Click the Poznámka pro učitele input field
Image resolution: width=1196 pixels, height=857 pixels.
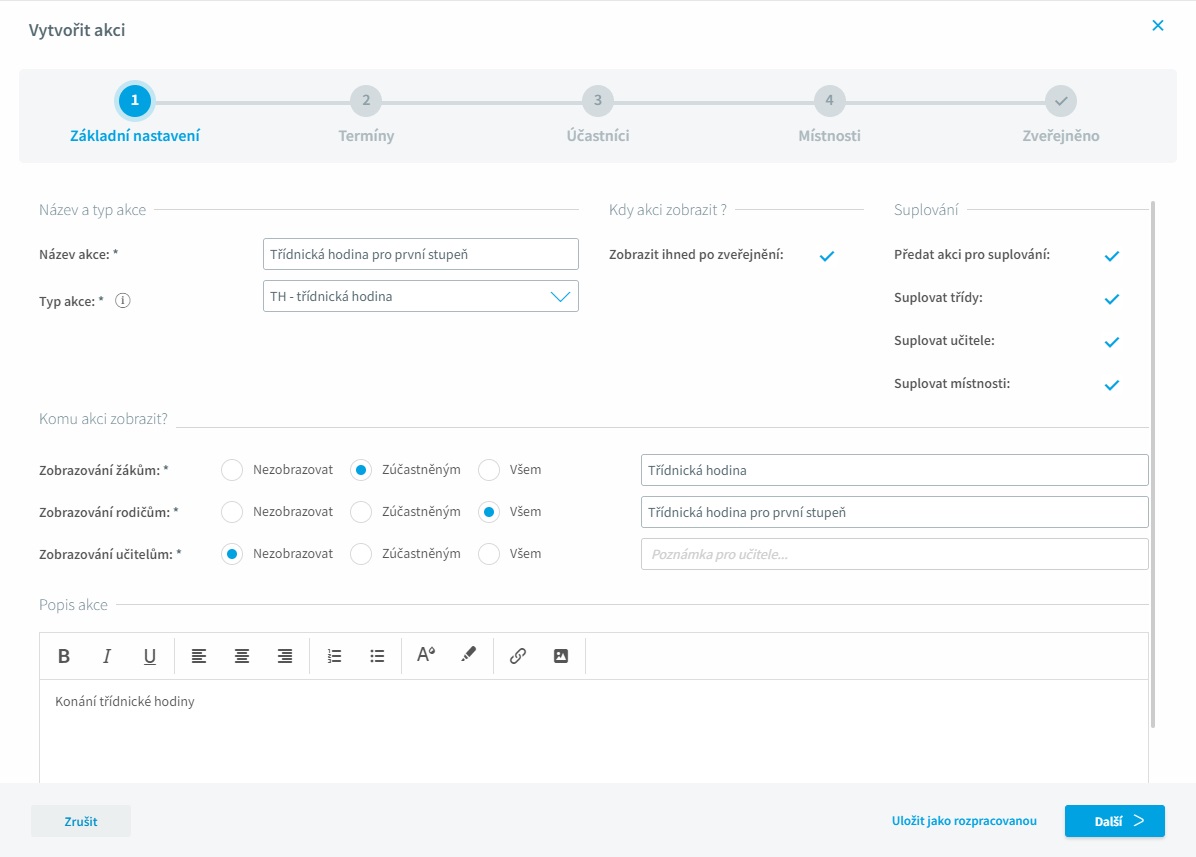894,554
